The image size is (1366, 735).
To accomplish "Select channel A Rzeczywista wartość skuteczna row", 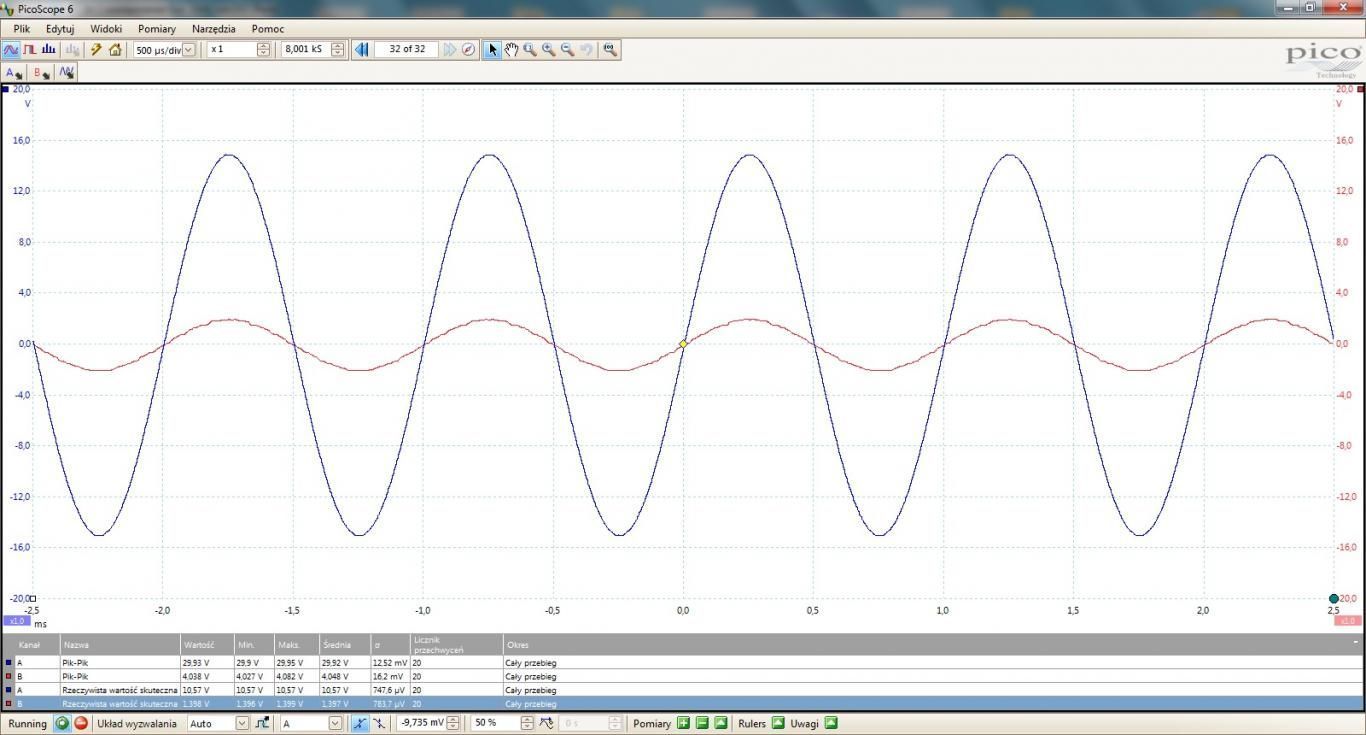I will (682, 690).
